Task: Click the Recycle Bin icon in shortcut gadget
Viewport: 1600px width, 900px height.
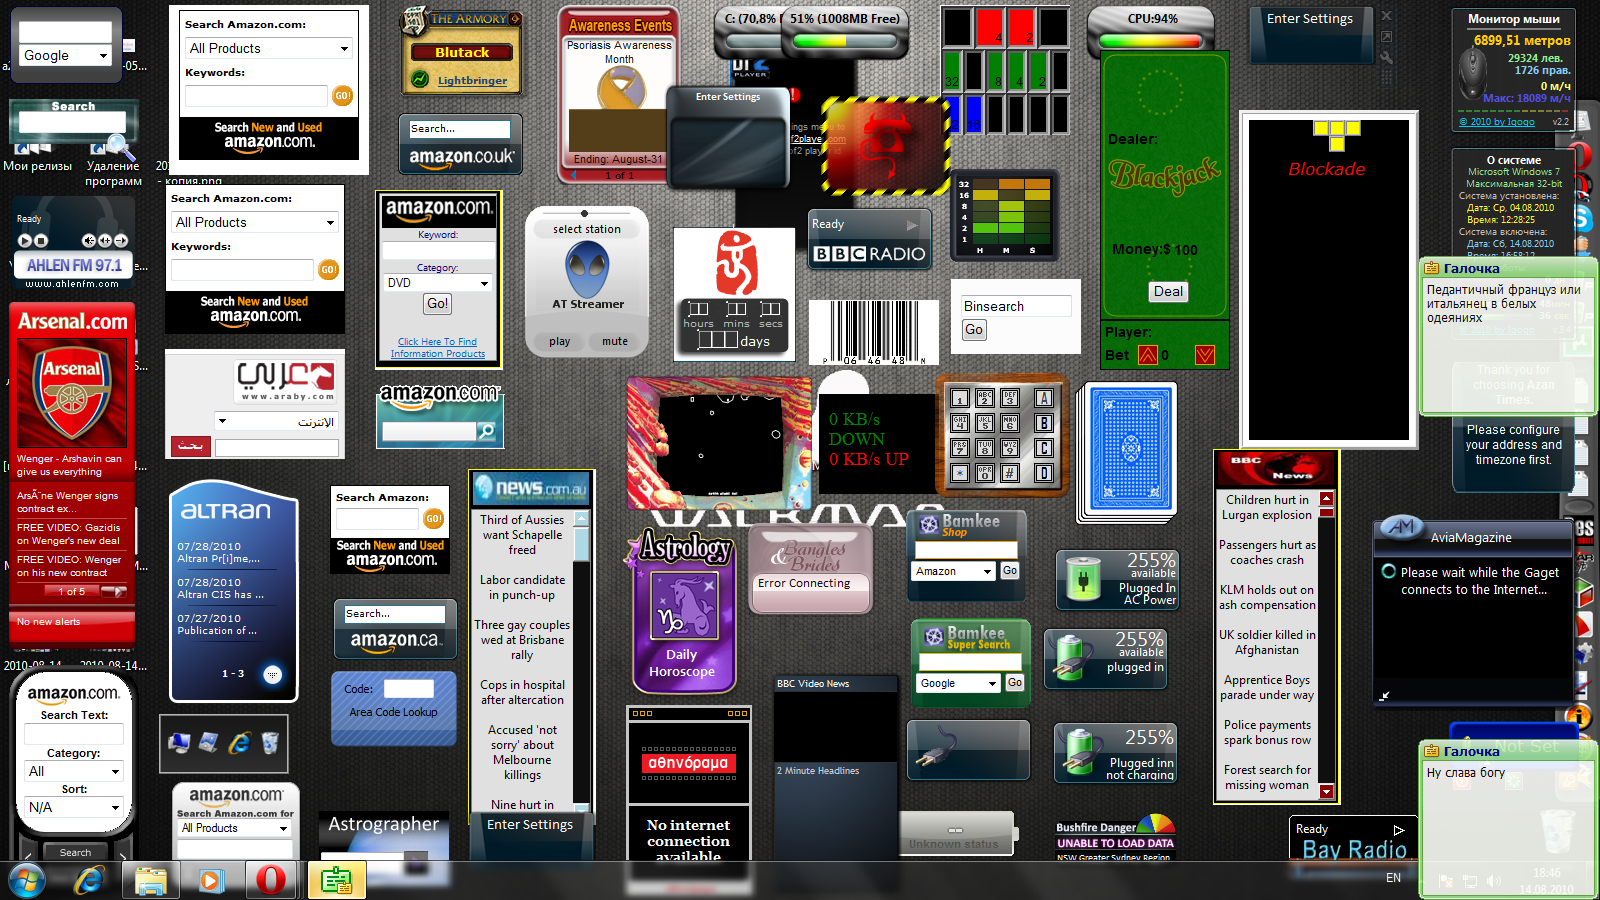Action: [x=270, y=742]
